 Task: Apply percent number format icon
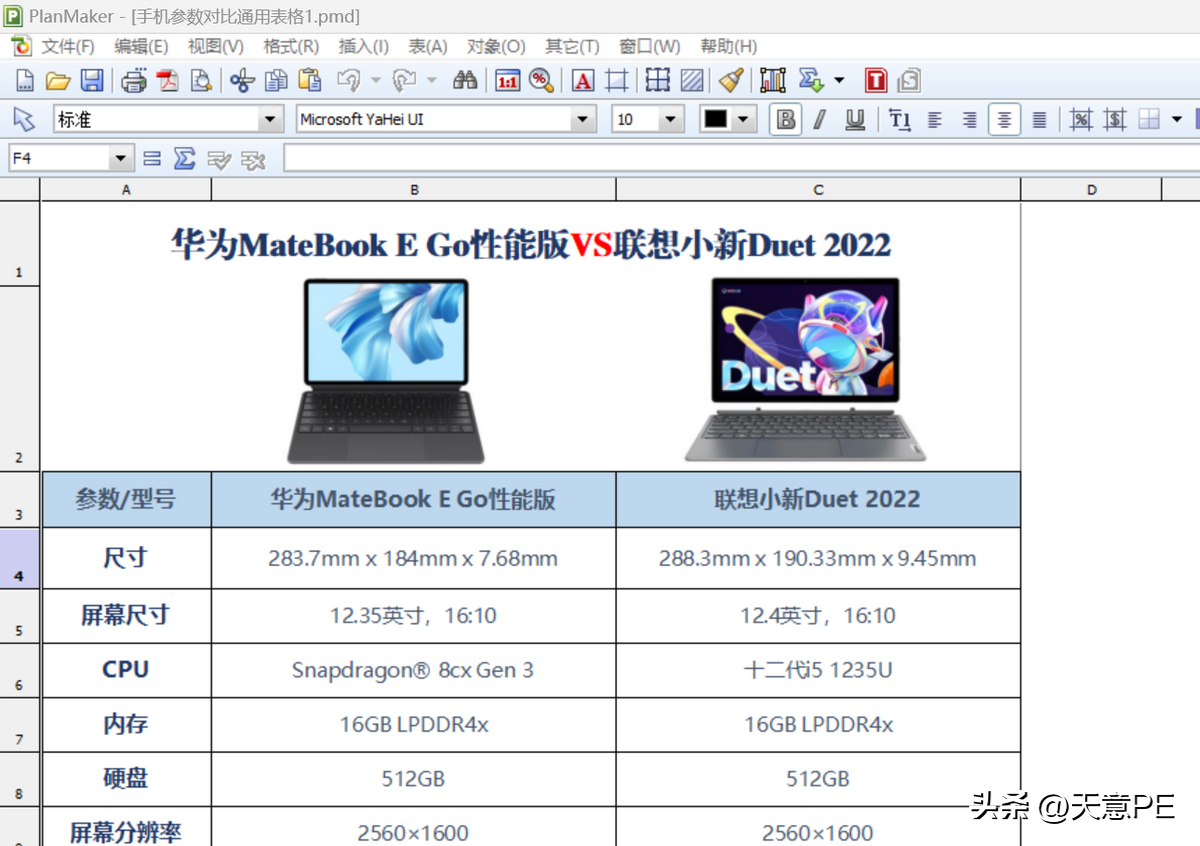pyautogui.click(x=1081, y=120)
